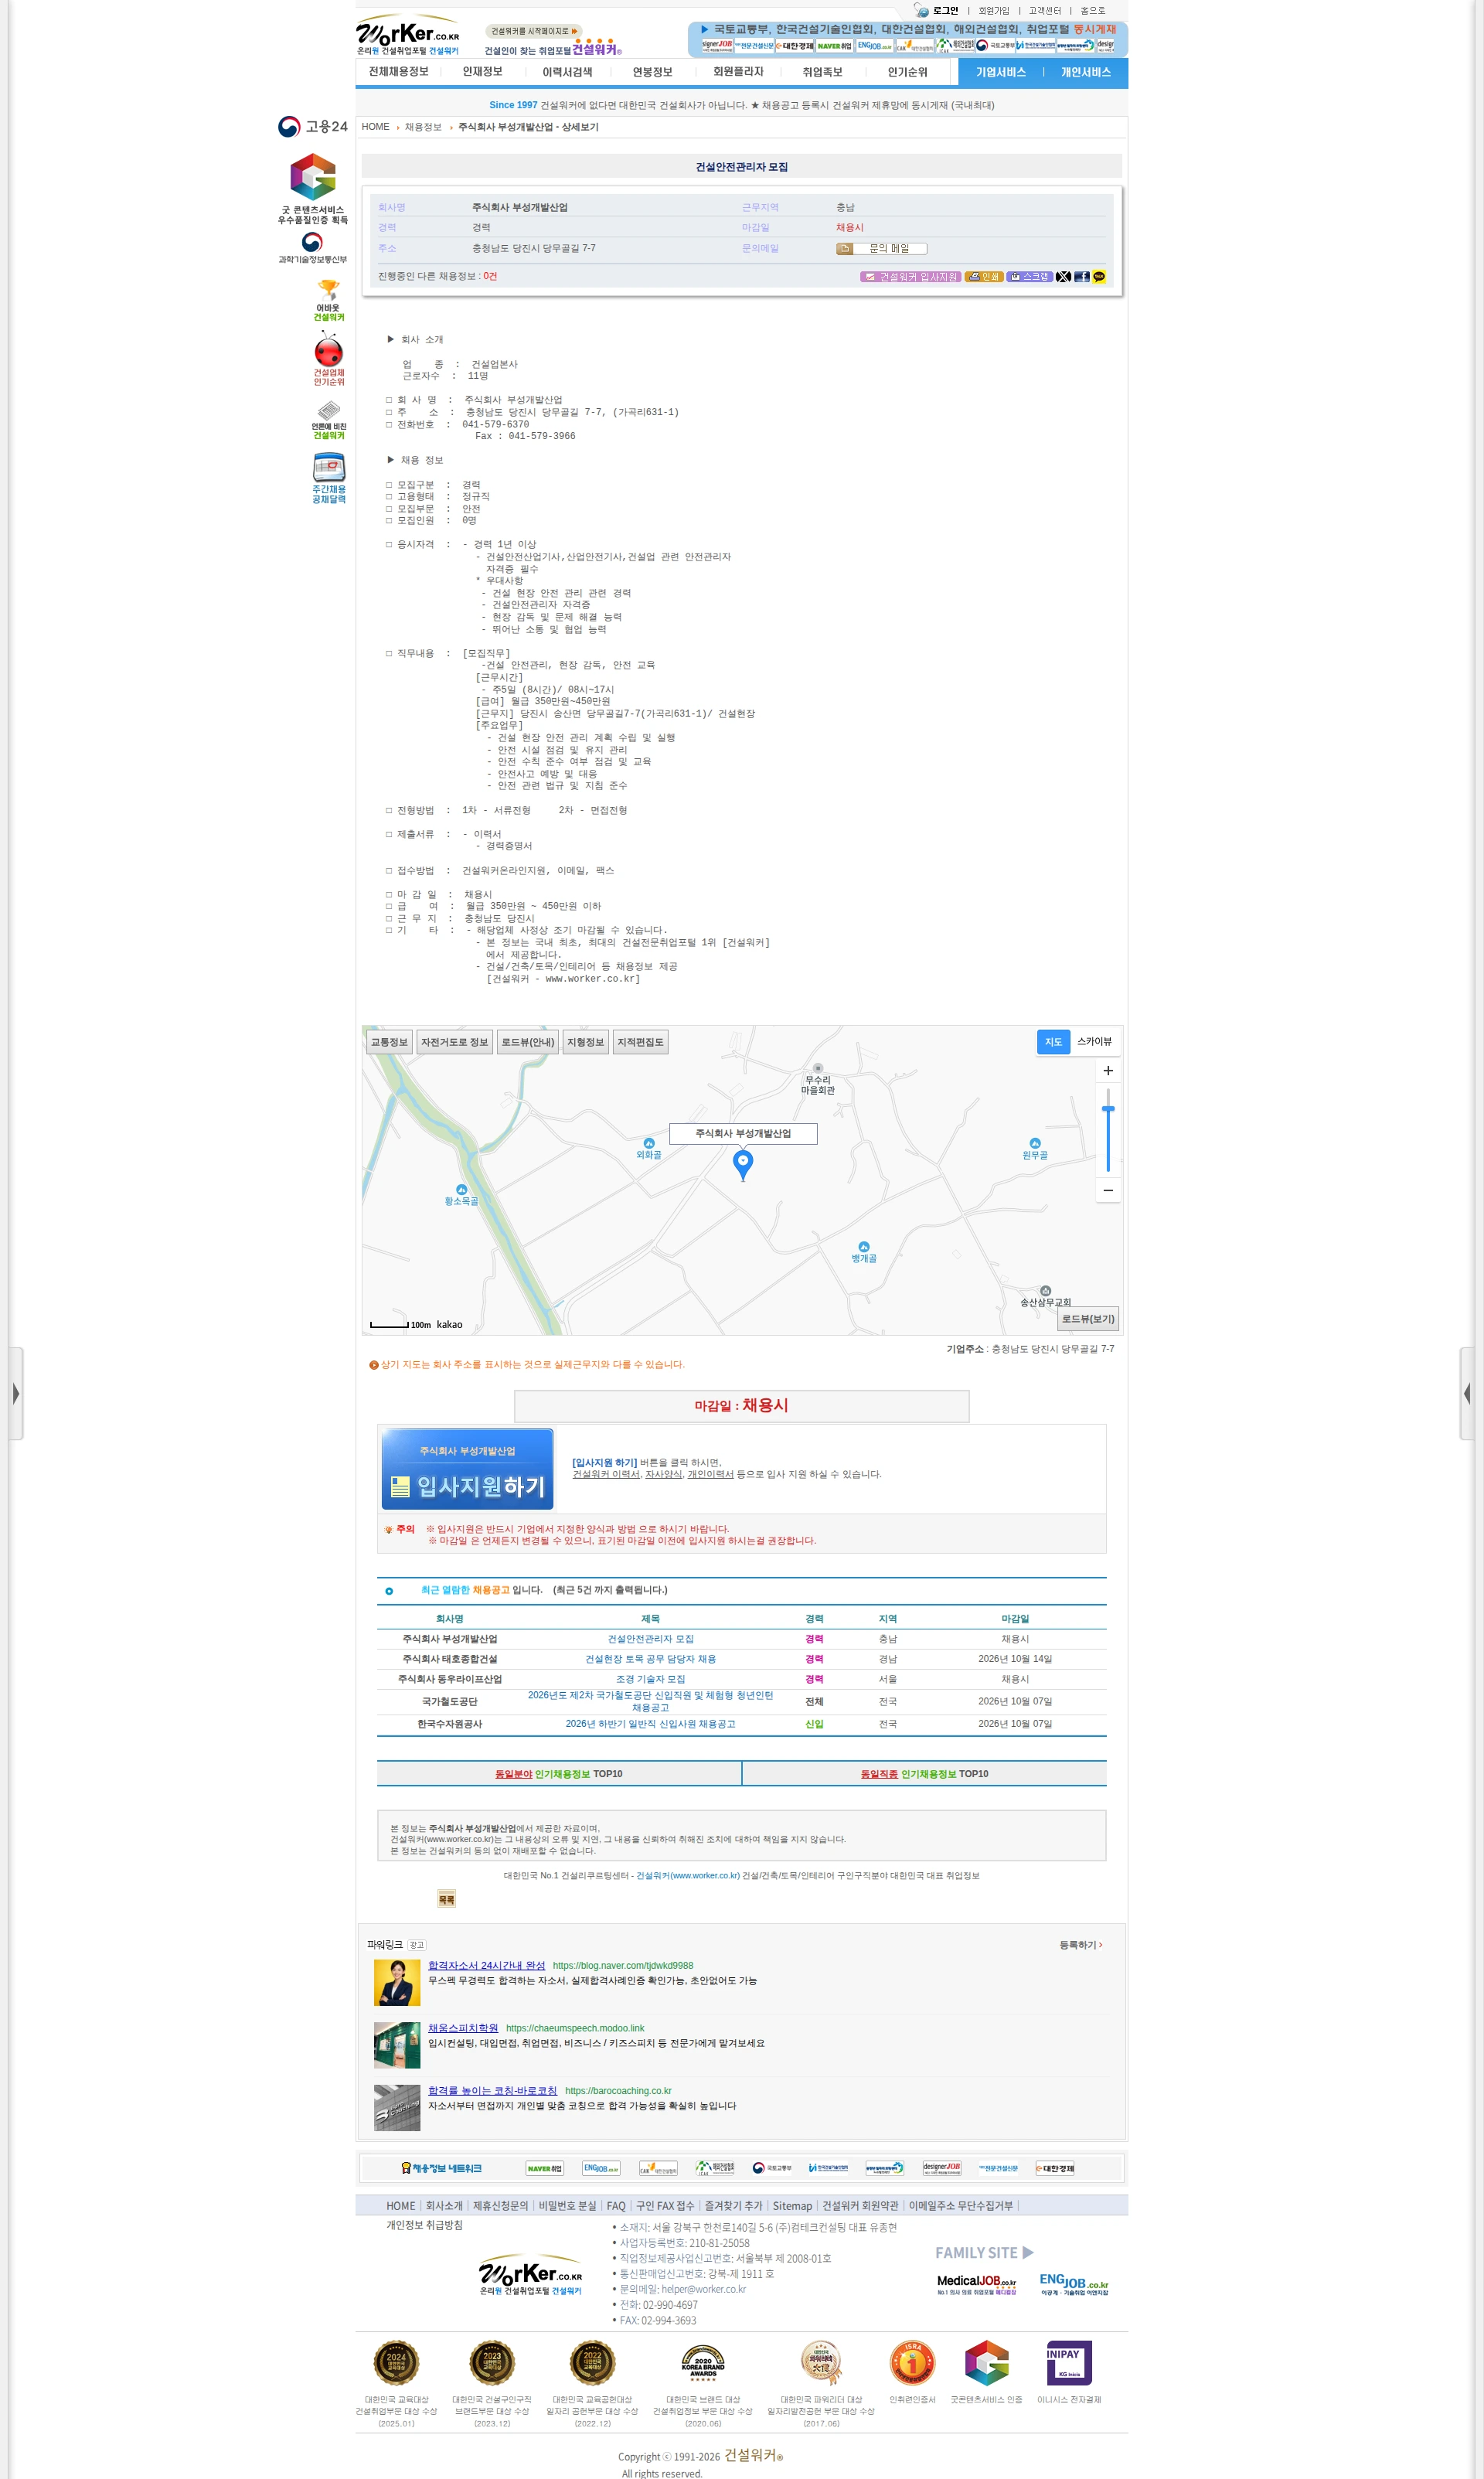Share the posting via the KakaoTalk icon
The height and width of the screenshot is (2479, 1484).
point(1099,277)
